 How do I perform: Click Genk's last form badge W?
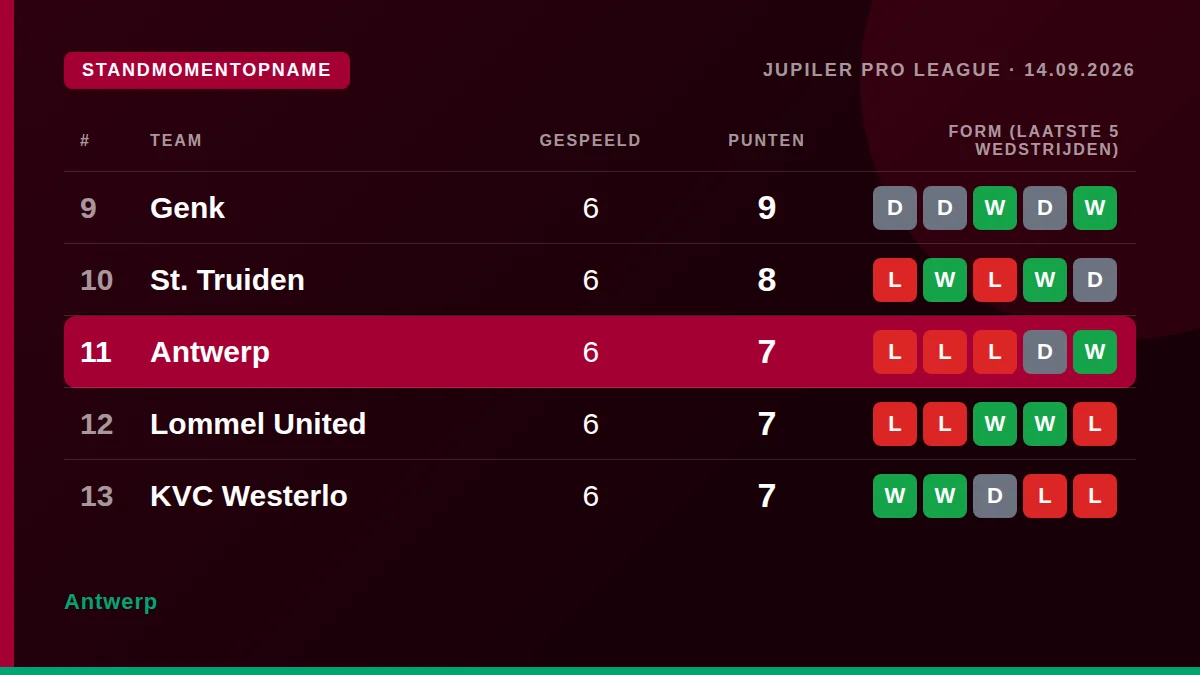click(x=1095, y=208)
